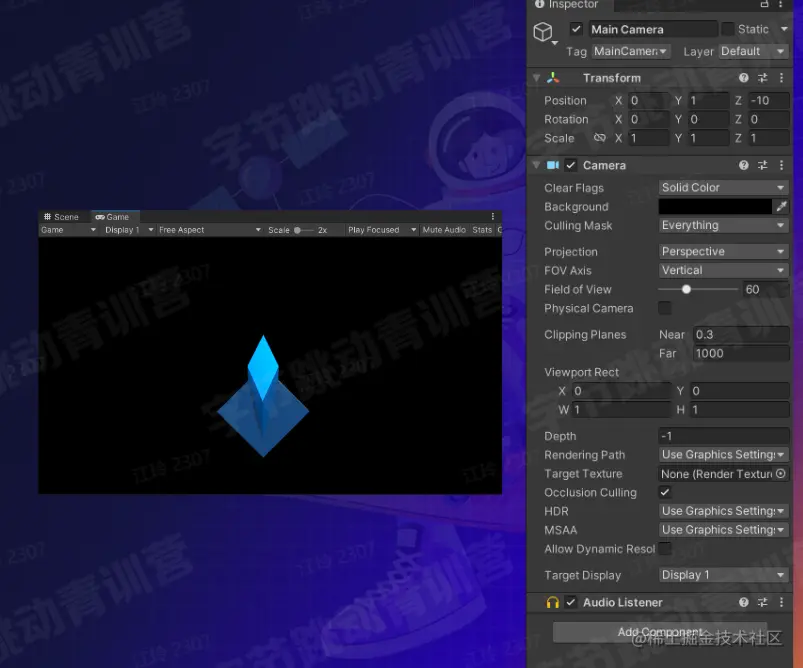803x668 pixels.
Task: Open the FOV Axis dropdown
Action: tap(723, 270)
